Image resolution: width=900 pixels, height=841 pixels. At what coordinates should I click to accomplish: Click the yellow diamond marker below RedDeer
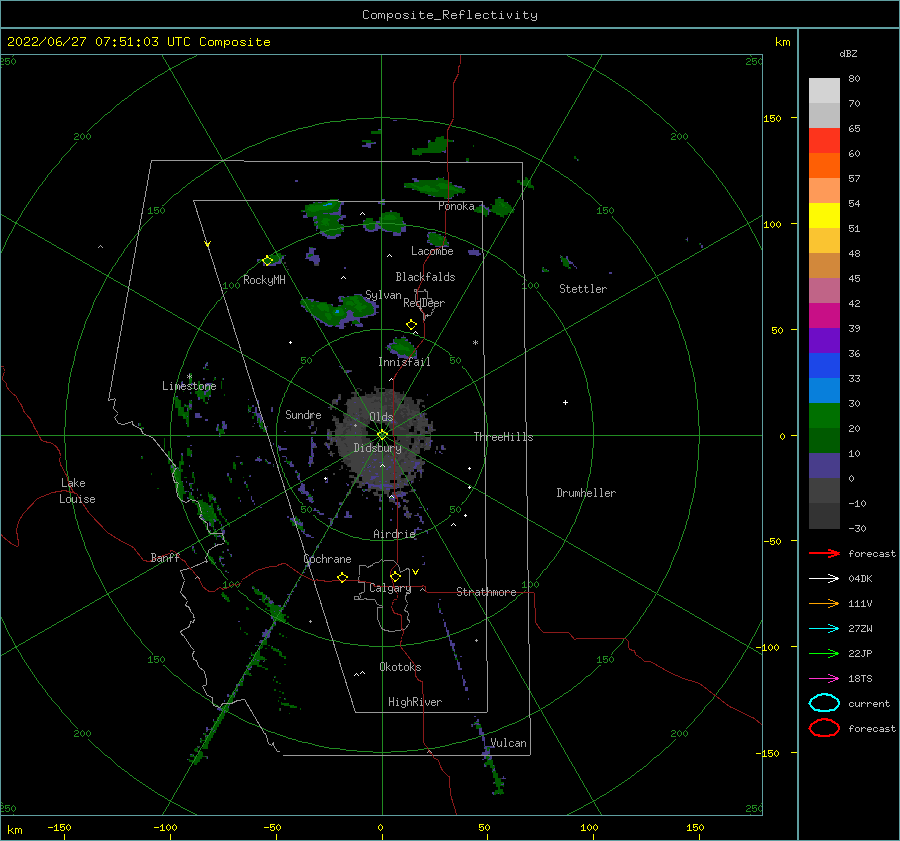click(x=412, y=325)
